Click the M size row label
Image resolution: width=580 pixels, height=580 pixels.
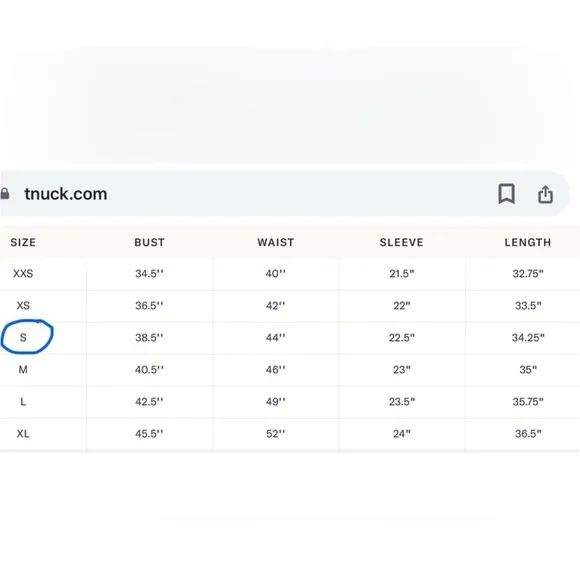click(23, 370)
